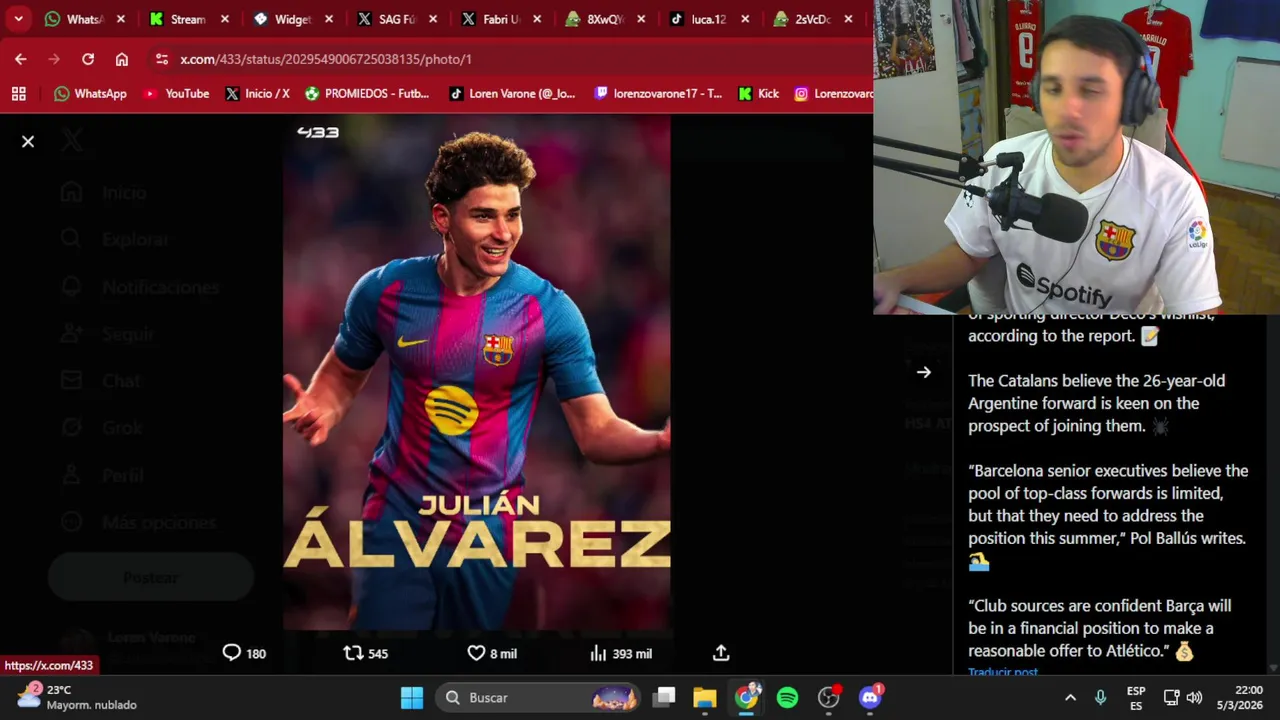Image resolution: width=1280 pixels, height=720 pixels.
Task: Close the WhatsApp tab
Action: [121, 19]
